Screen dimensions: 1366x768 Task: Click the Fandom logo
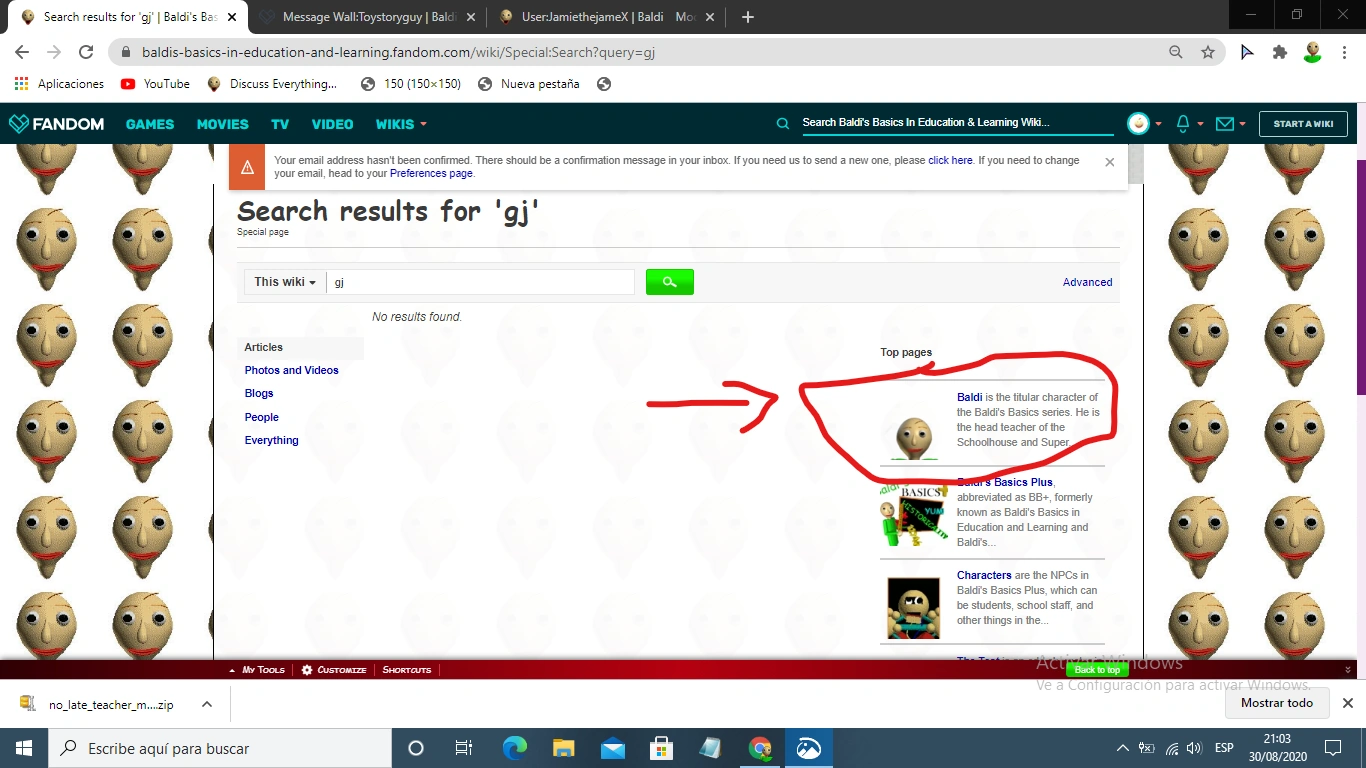point(56,123)
